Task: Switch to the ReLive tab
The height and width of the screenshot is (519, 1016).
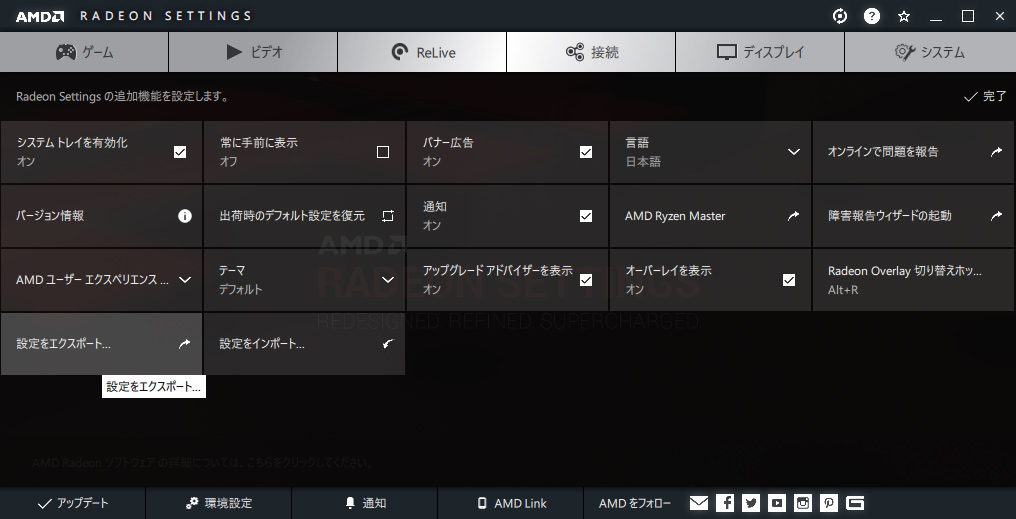Action: [x=422, y=52]
